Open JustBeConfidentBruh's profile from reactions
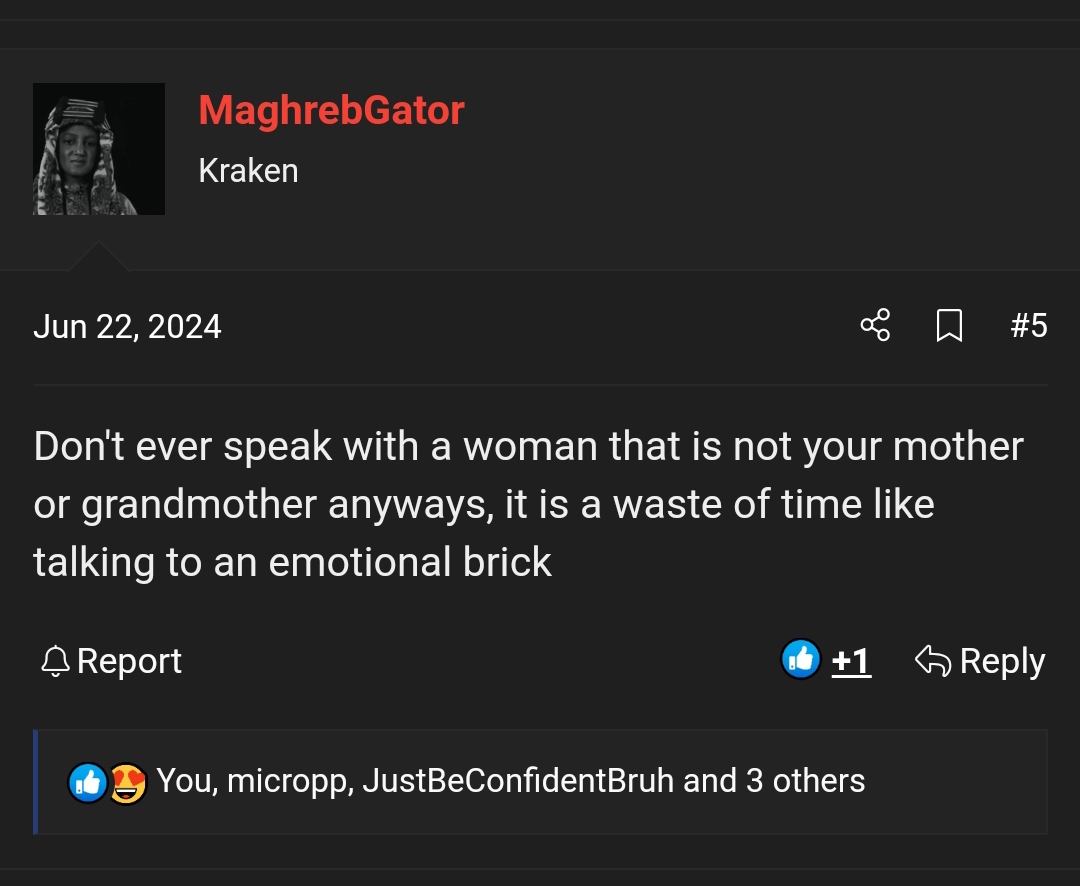1080x886 pixels. click(x=518, y=780)
